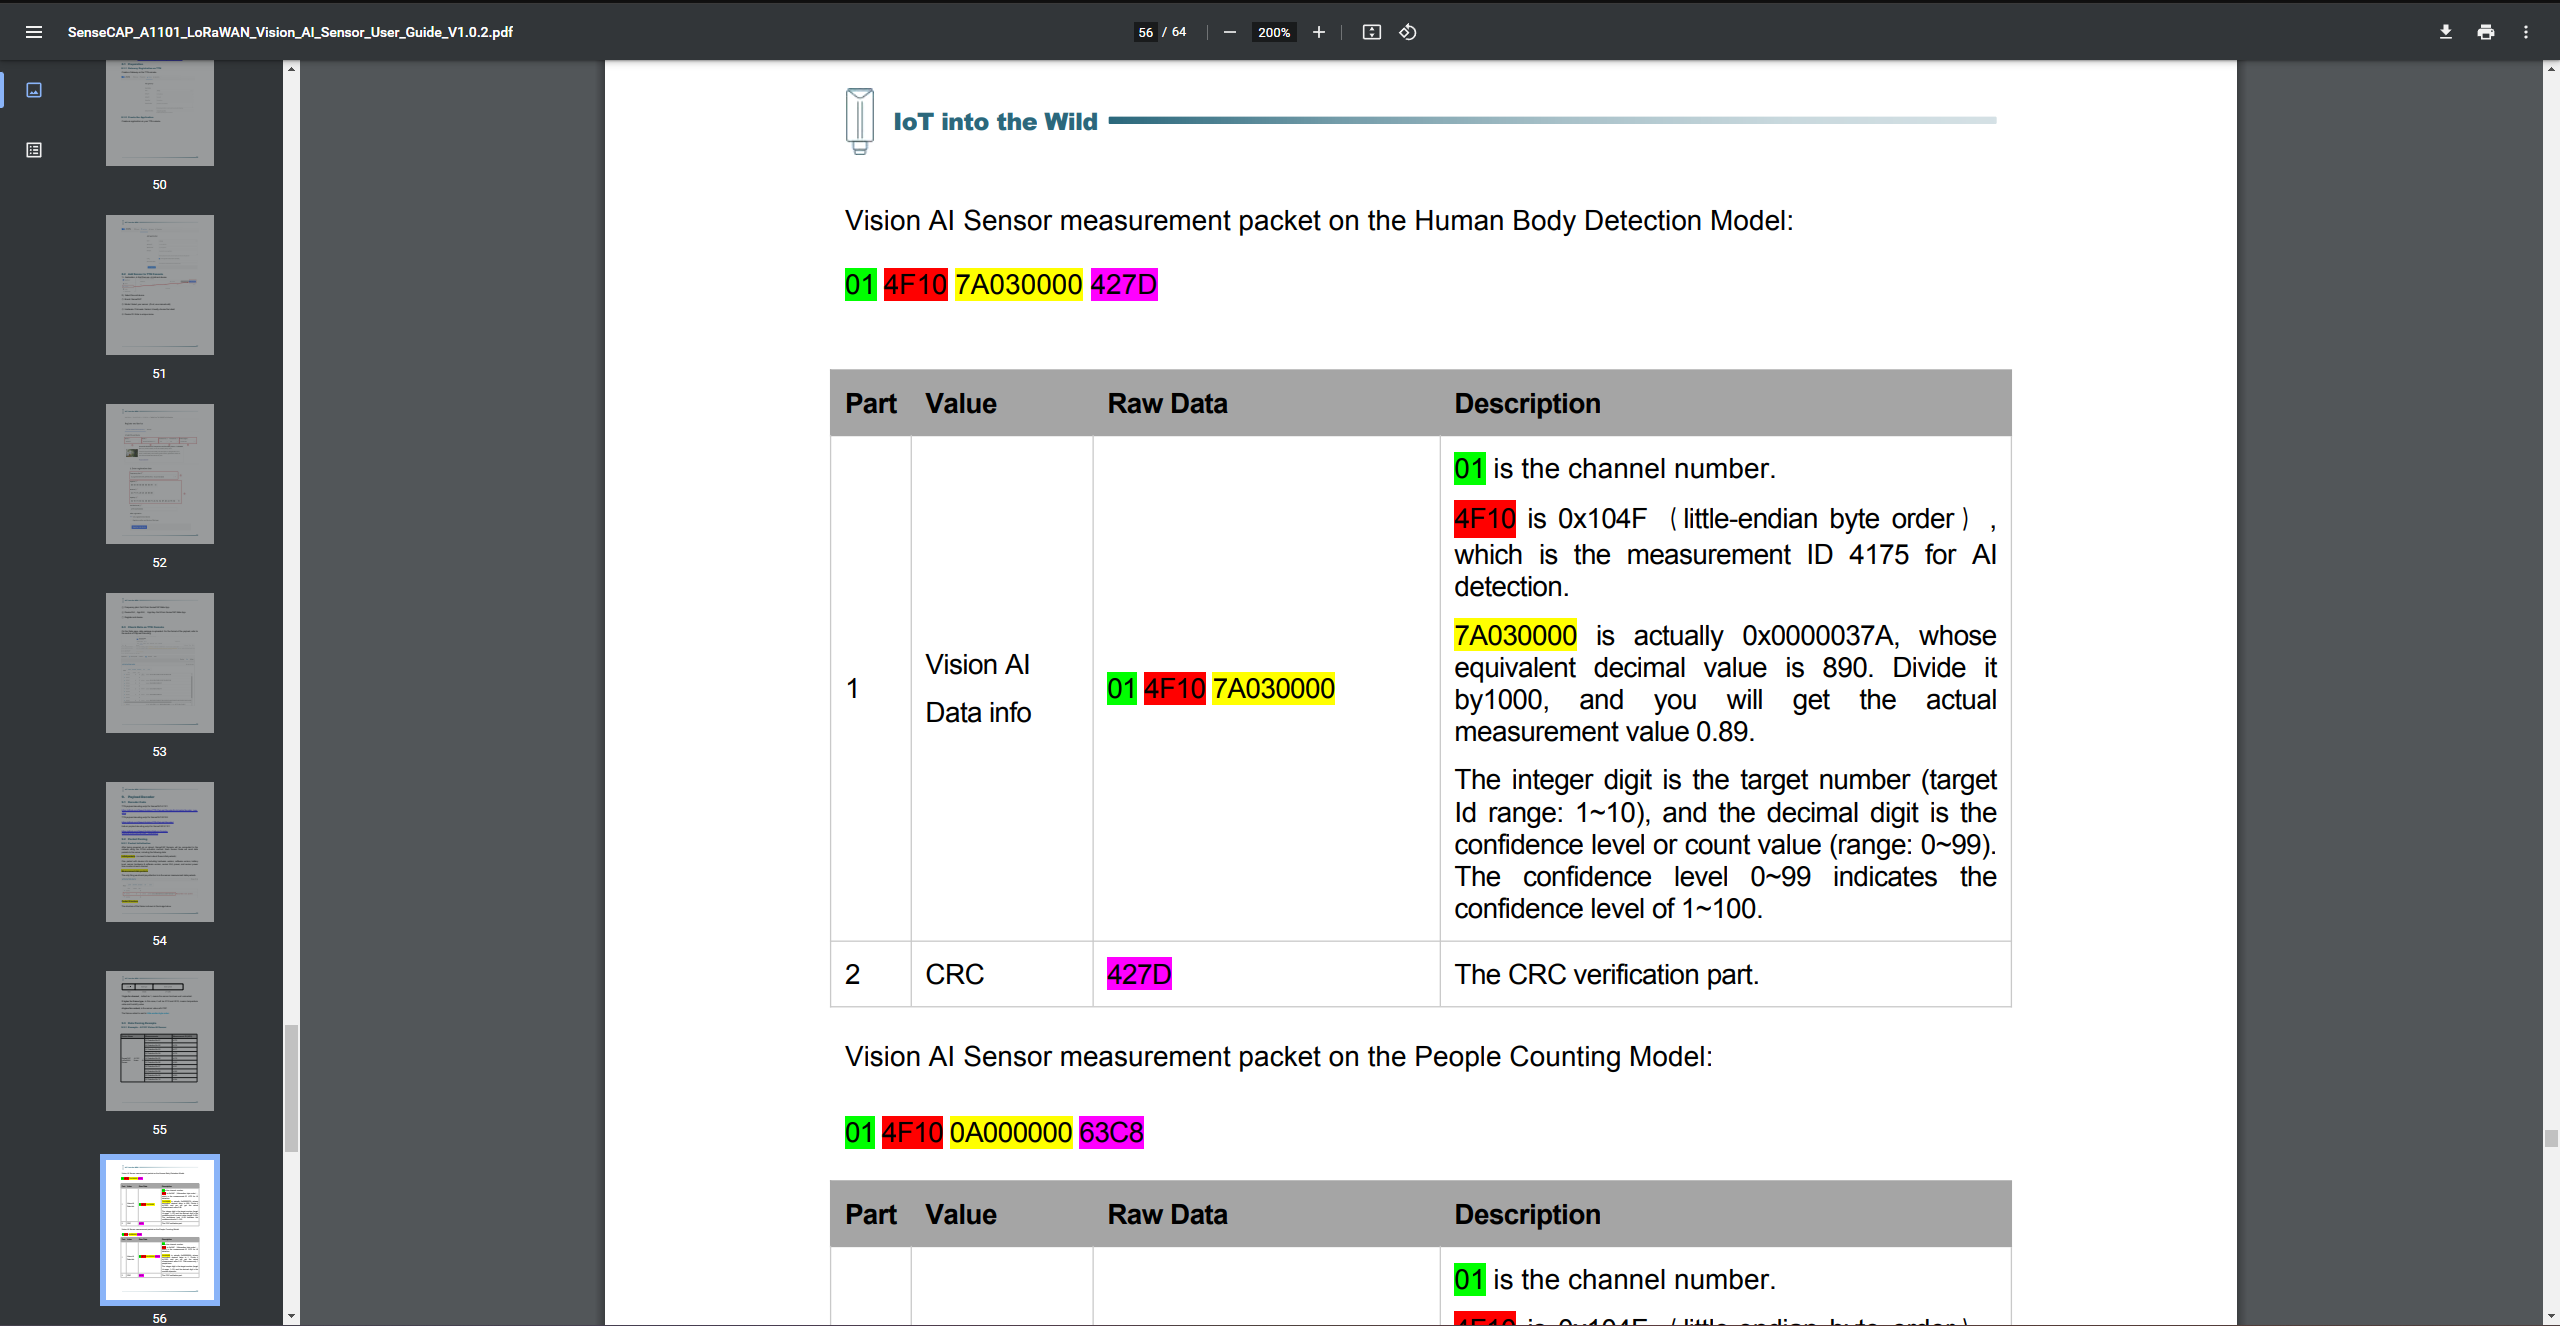This screenshot has height=1326, width=2560.
Task: Download the PDF file
Action: point(2445,31)
